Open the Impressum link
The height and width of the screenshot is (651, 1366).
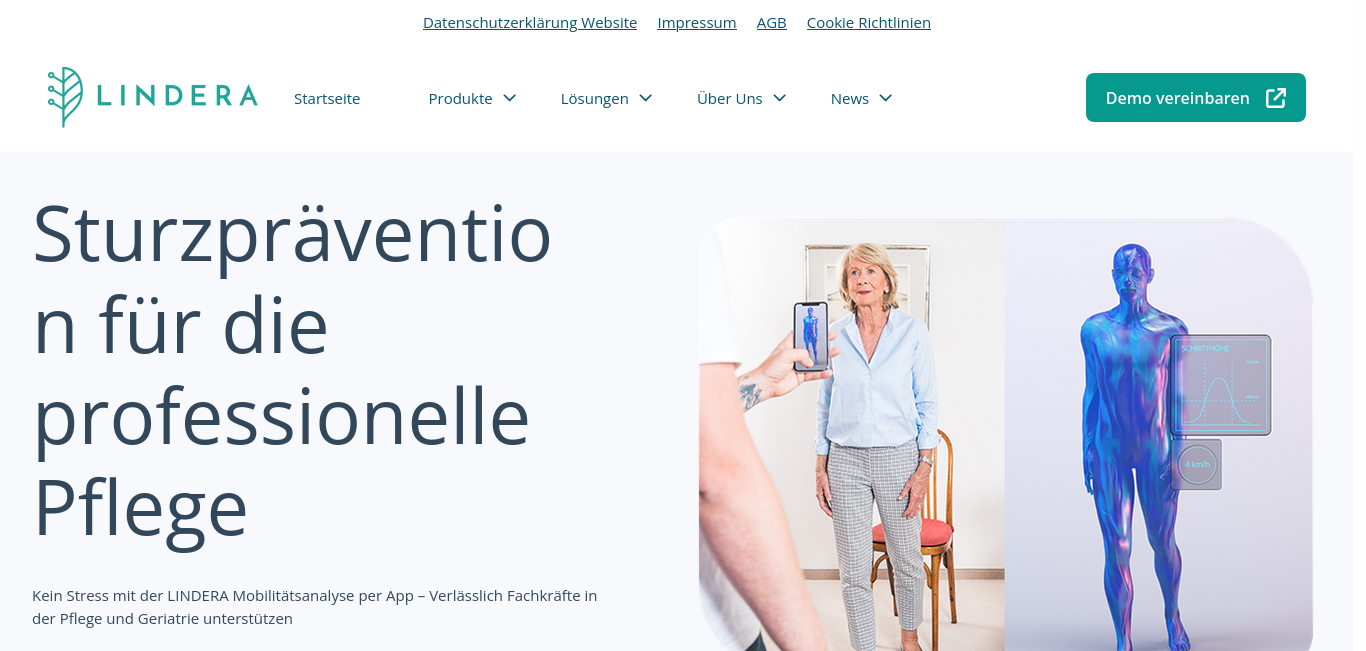[697, 22]
